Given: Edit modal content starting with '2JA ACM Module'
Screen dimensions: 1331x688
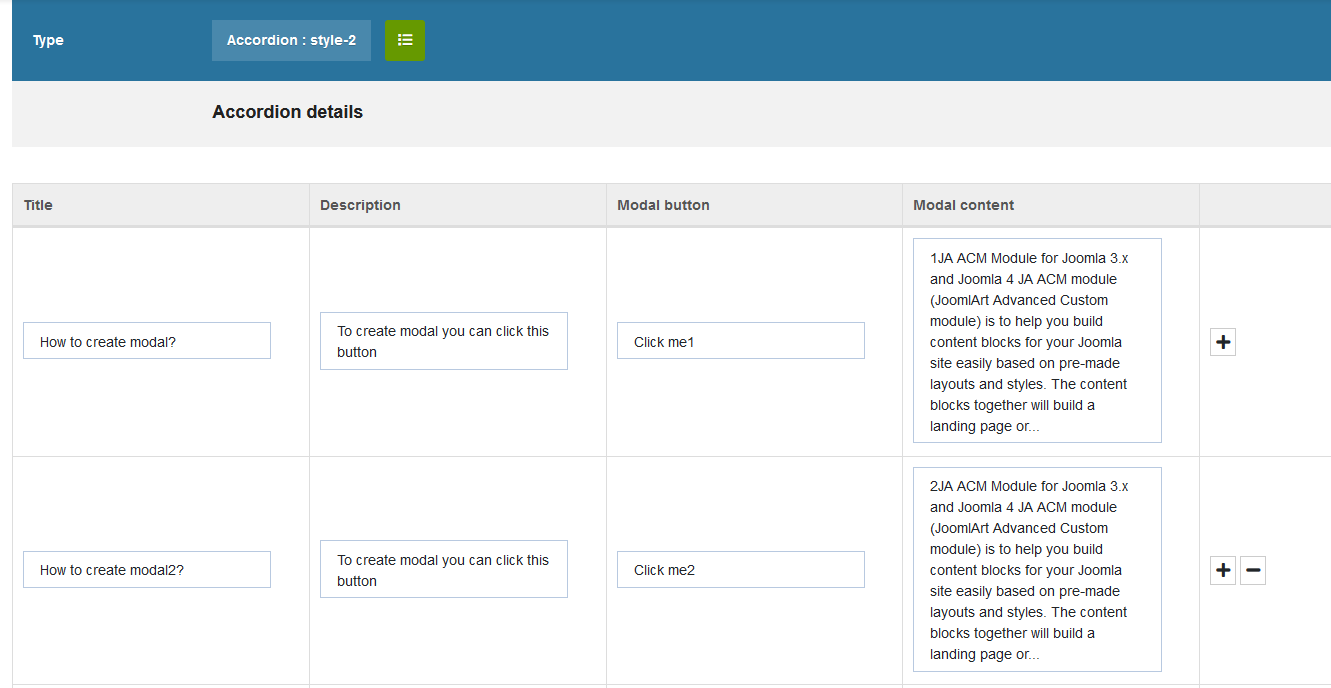Looking at the screenshot, I should coord(1036,570).
